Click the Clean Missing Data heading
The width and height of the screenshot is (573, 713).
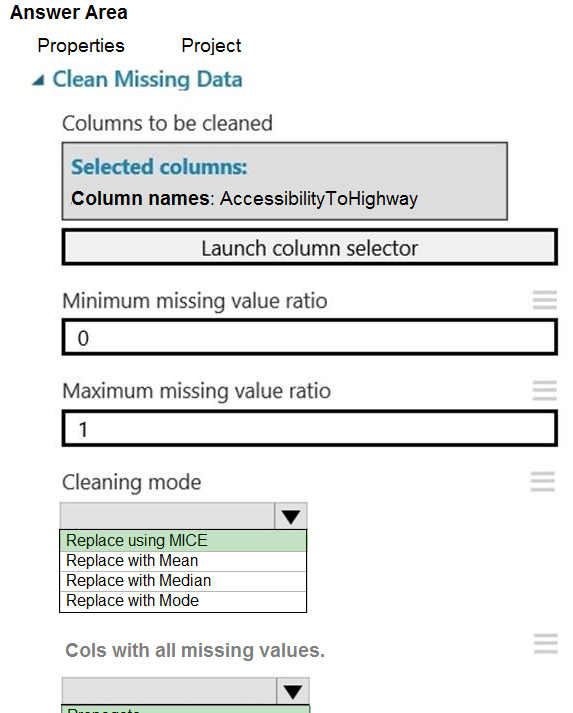(x=147, y=80)
